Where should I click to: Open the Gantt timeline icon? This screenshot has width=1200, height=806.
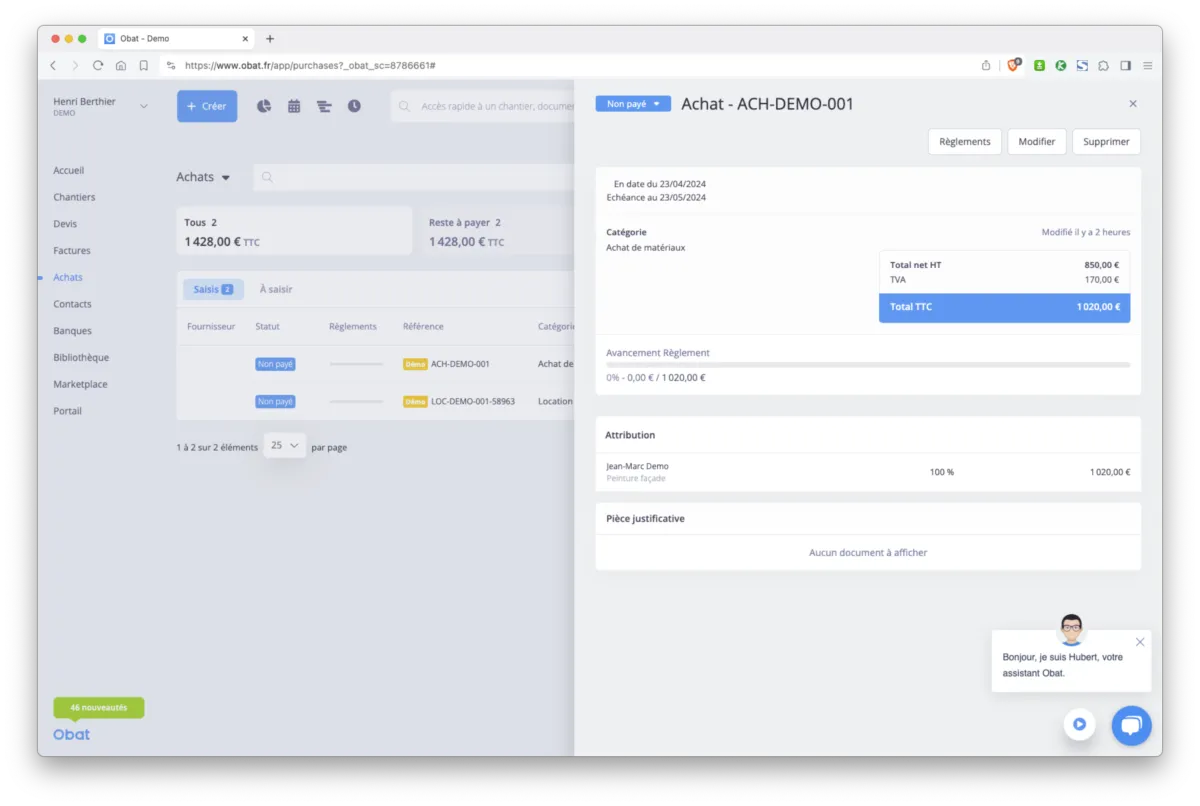click(324, 106)
